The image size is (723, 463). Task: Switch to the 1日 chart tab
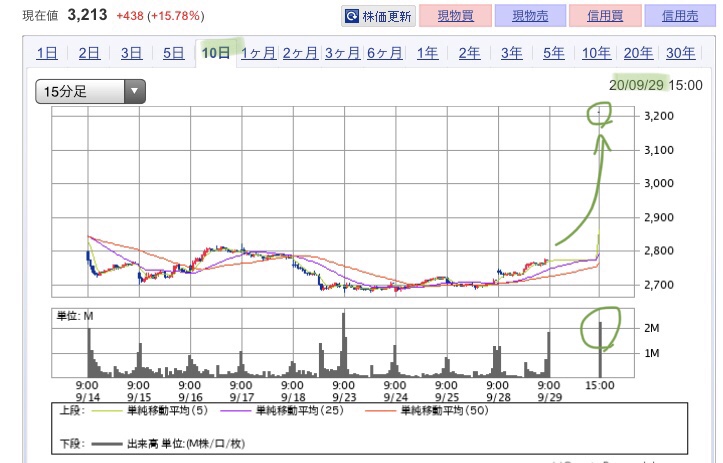tap(46, 54)
